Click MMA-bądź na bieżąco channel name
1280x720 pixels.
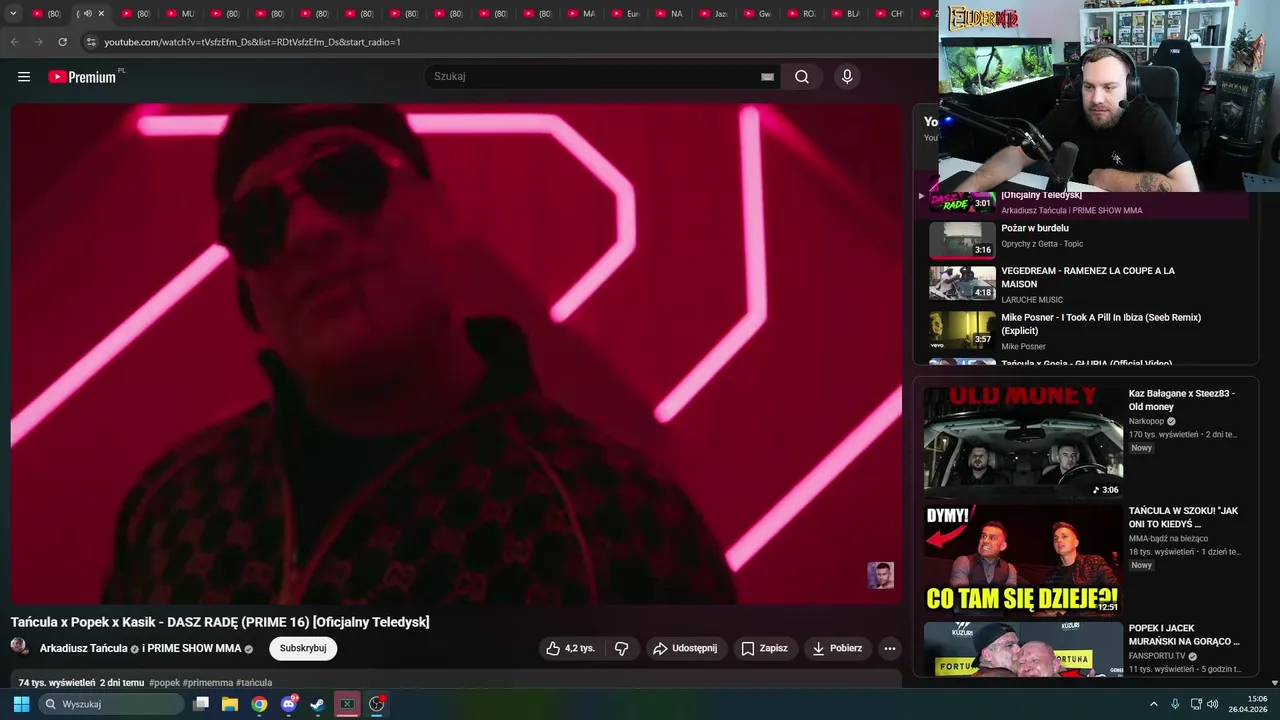1168,538
